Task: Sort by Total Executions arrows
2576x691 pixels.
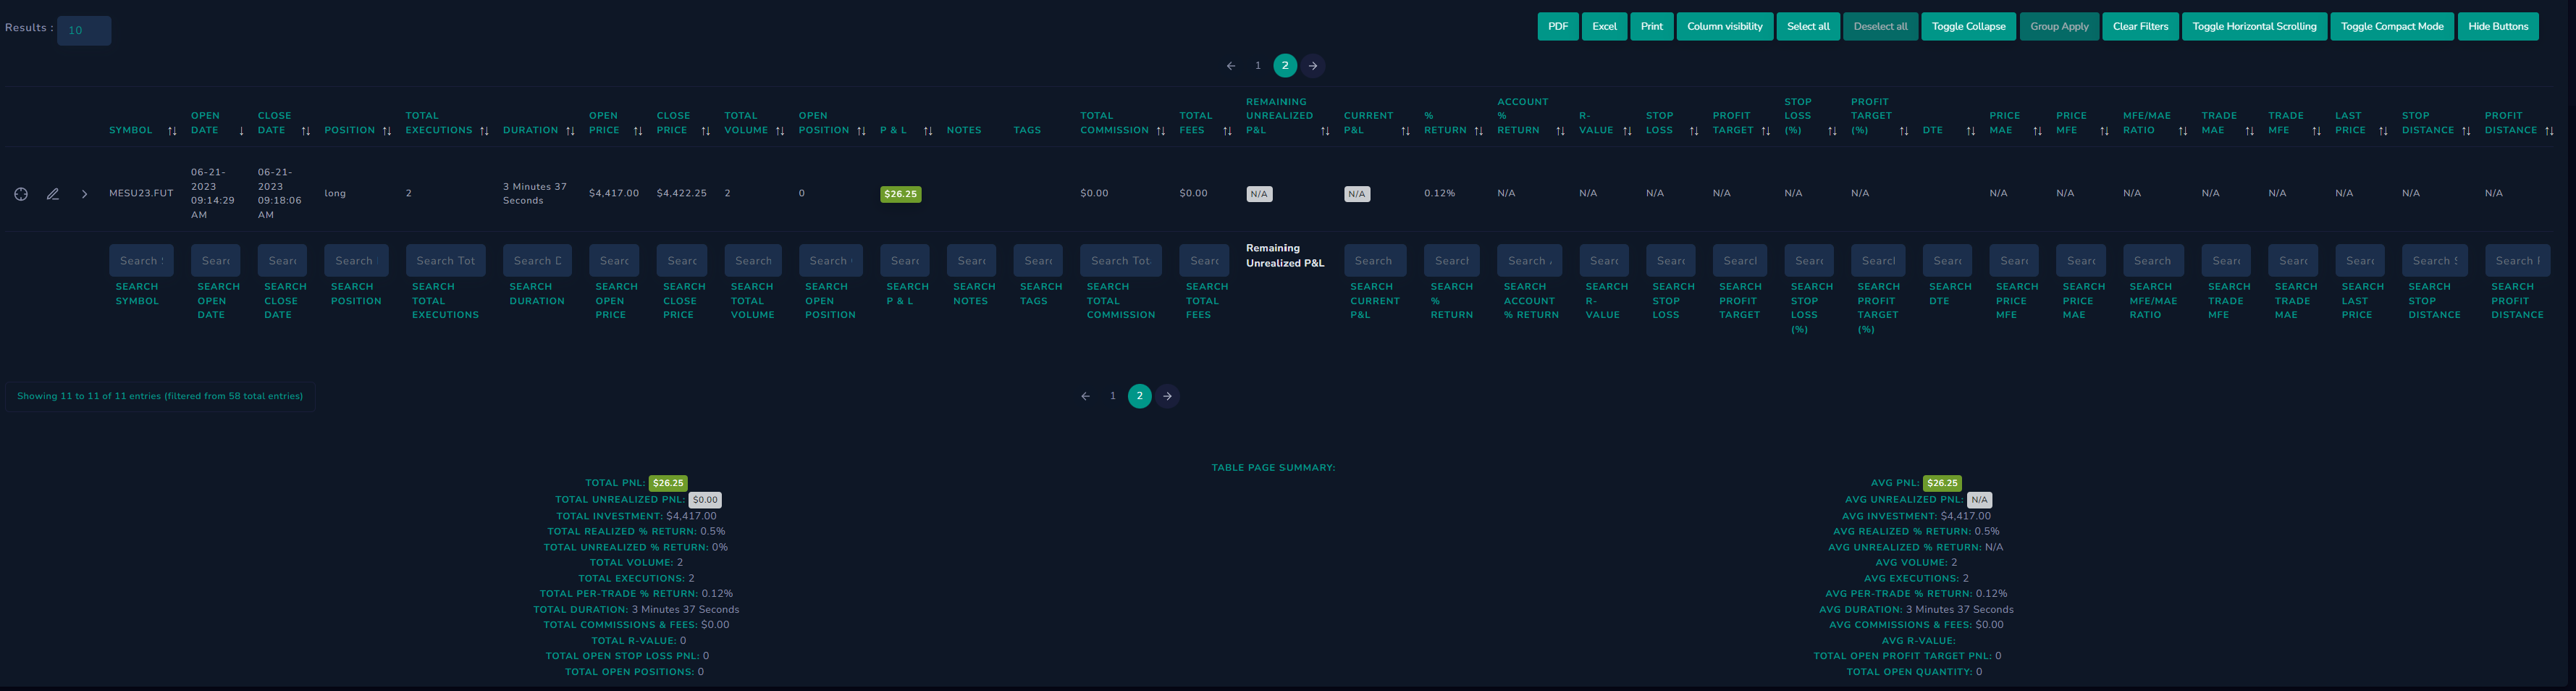Action: click(484, 131)
